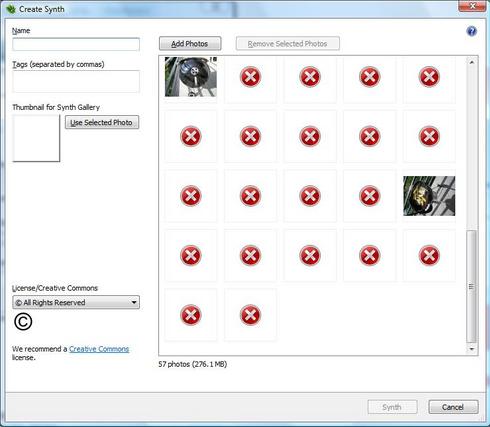Screen dimensions: 490x427
Task: Click the Add Photos button
Action: [x=190, y=44]
